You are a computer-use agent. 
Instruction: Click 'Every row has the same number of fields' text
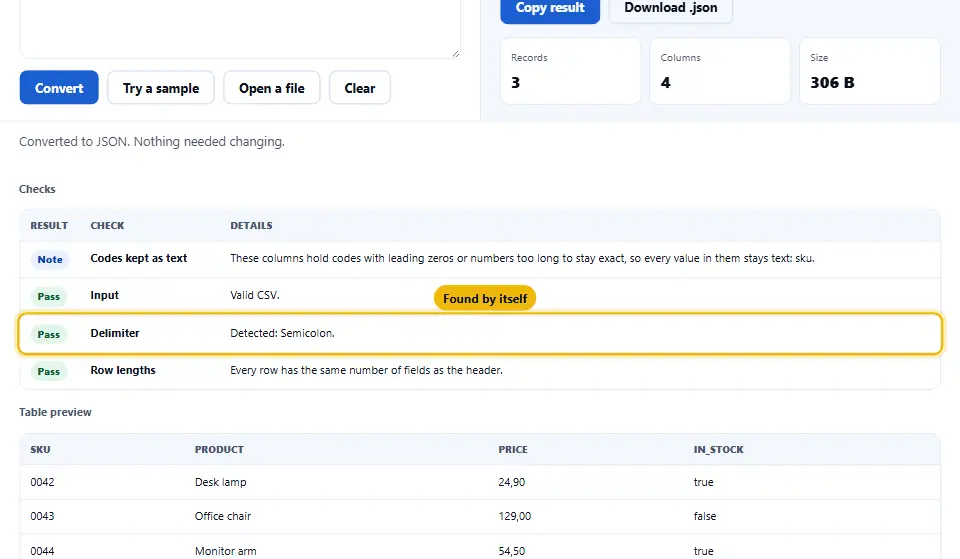[x=366, y=370]
